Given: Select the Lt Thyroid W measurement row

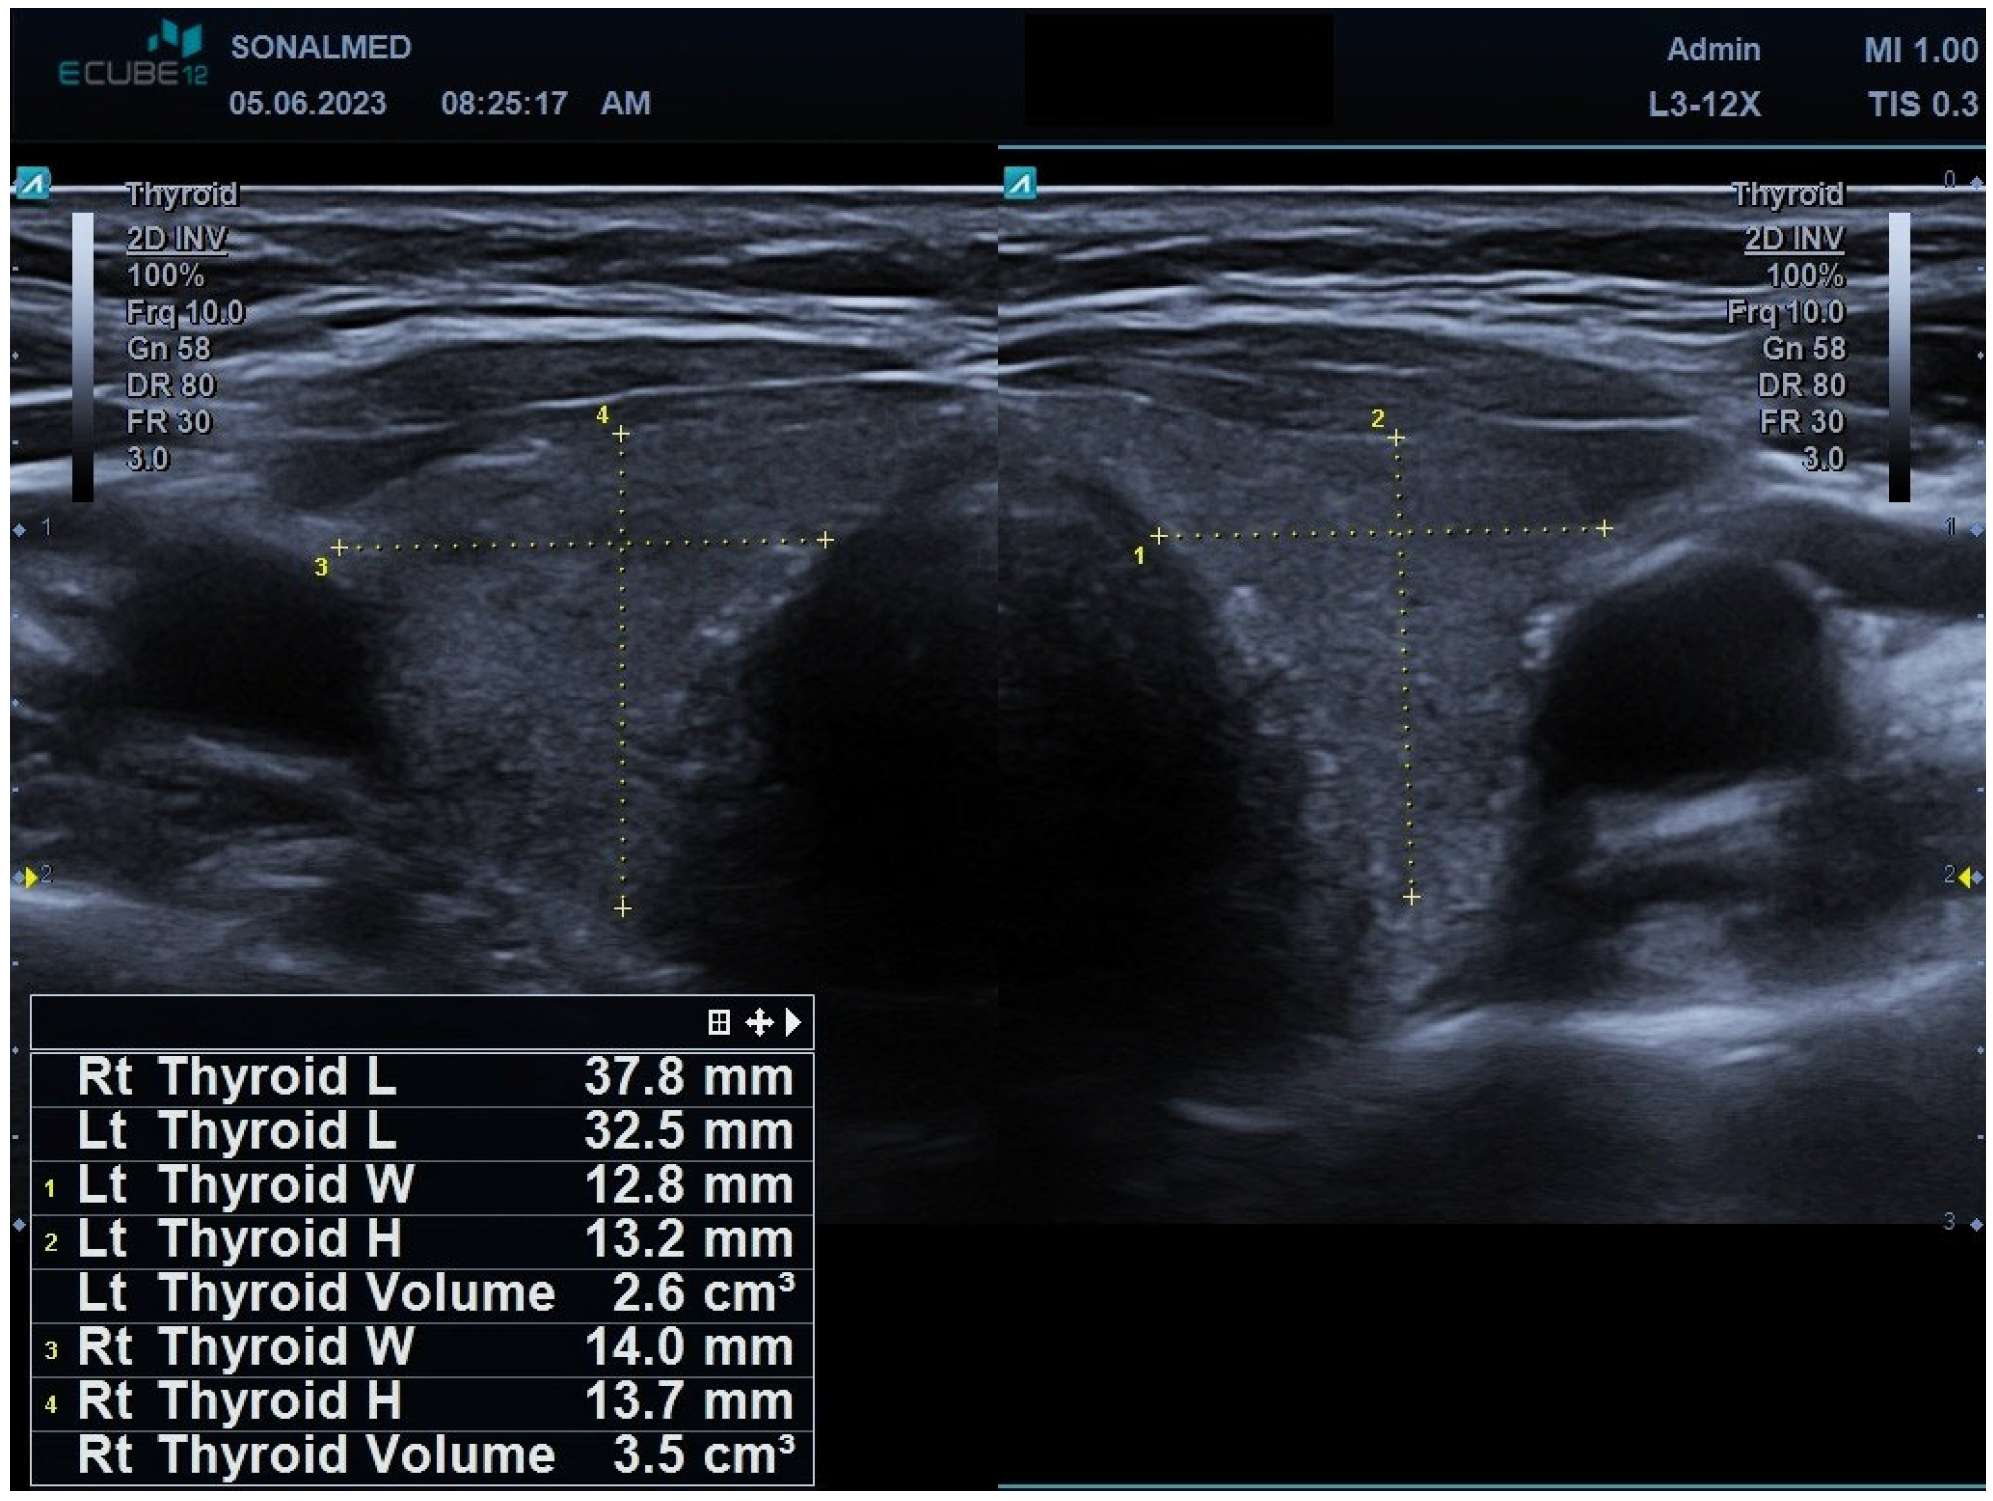Looking at the screenshot, I should point(422,1185).
